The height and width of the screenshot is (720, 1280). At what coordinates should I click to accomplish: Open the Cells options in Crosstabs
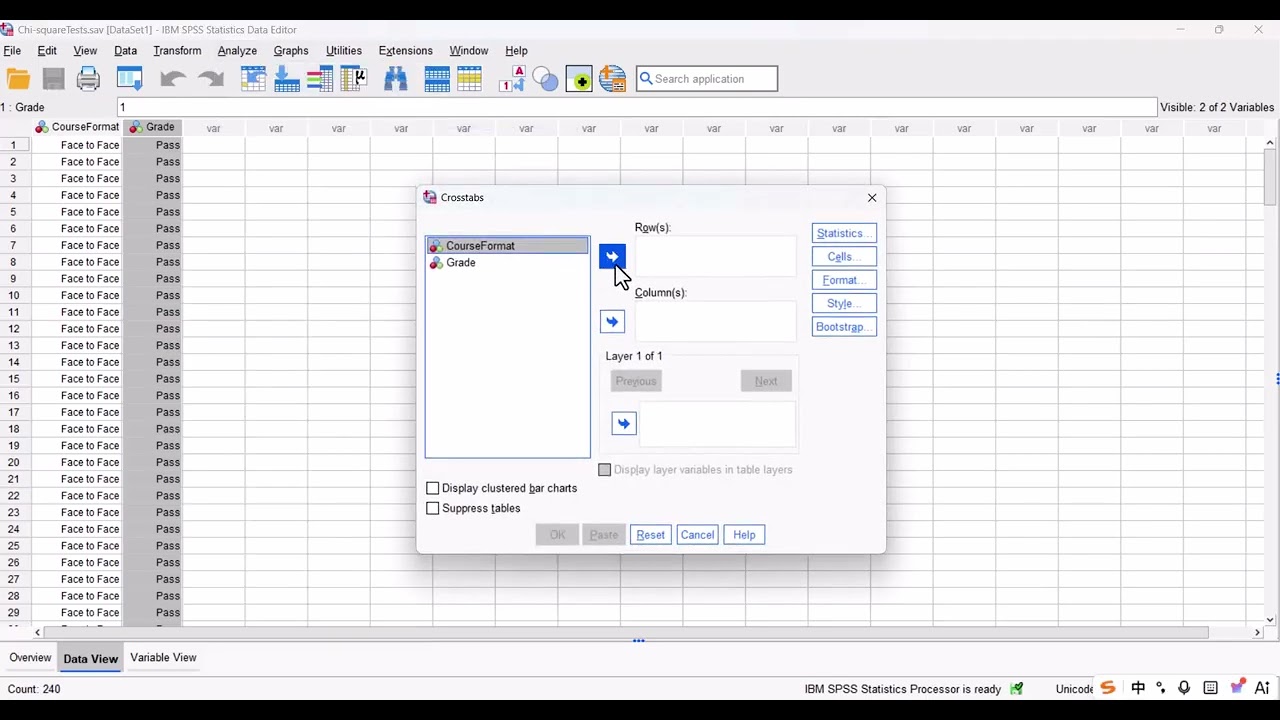coord(844,257)
